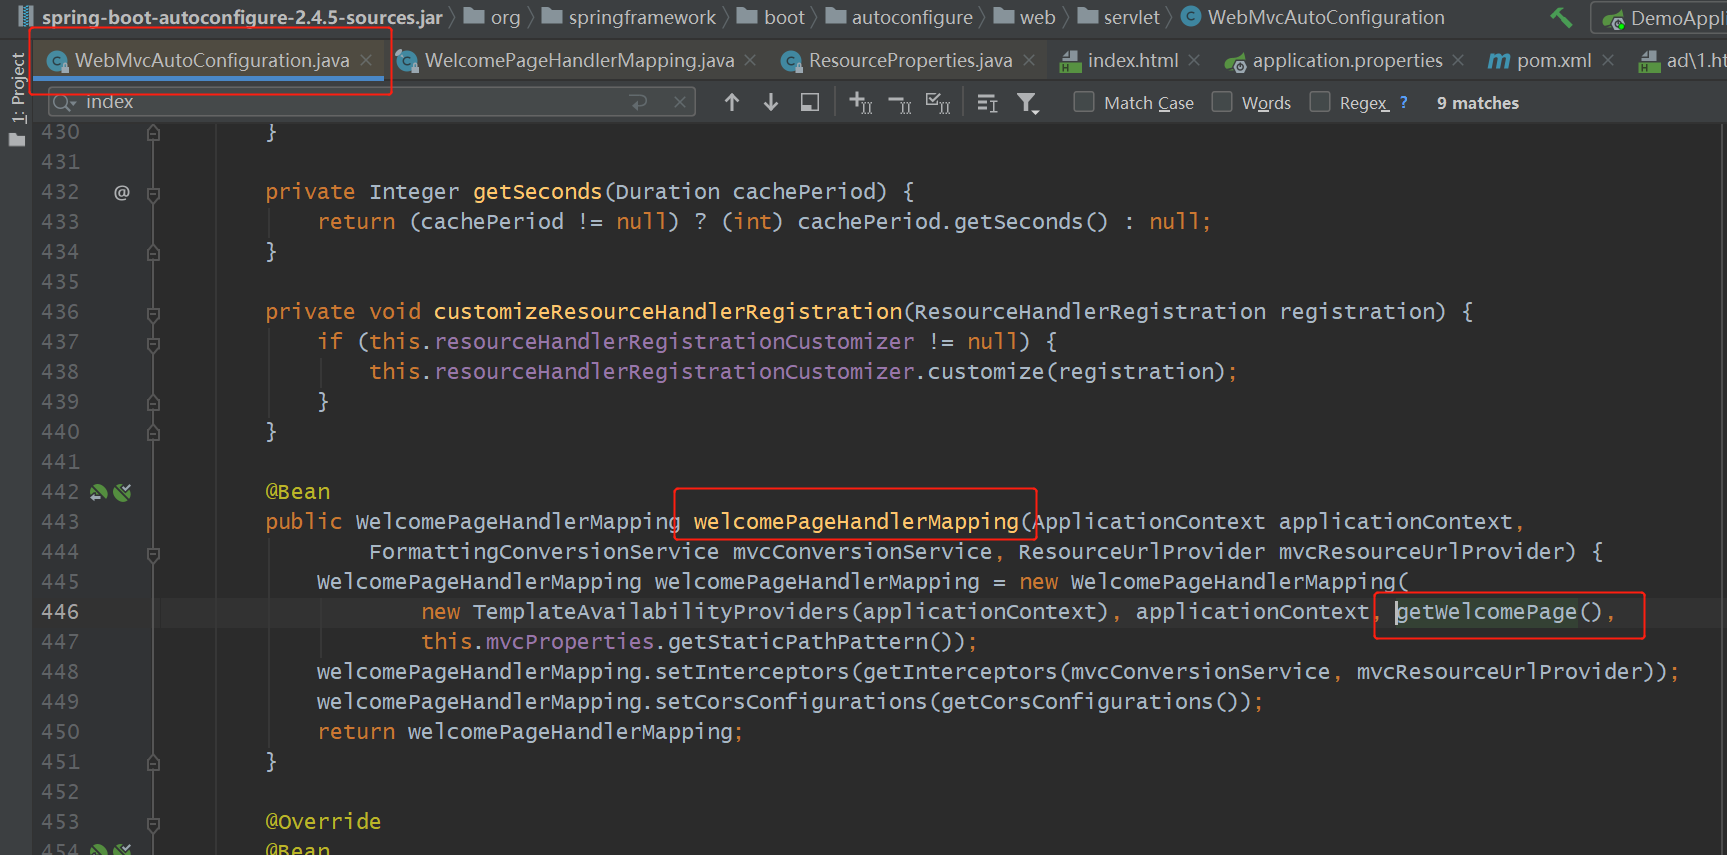1727x855 pixels.
Task: Close the WelcomePageHandlerMapping.java tab
Action: pos(751,60)
